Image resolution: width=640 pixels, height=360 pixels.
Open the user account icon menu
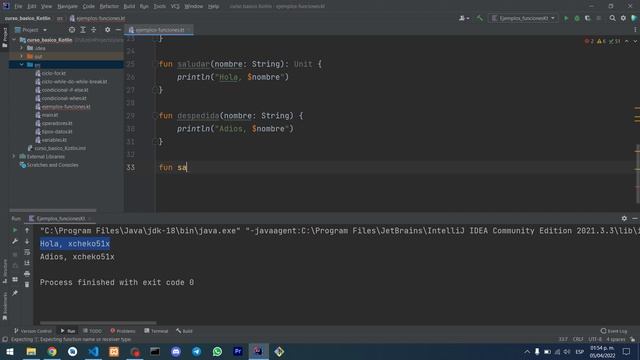tap(464, 18)
